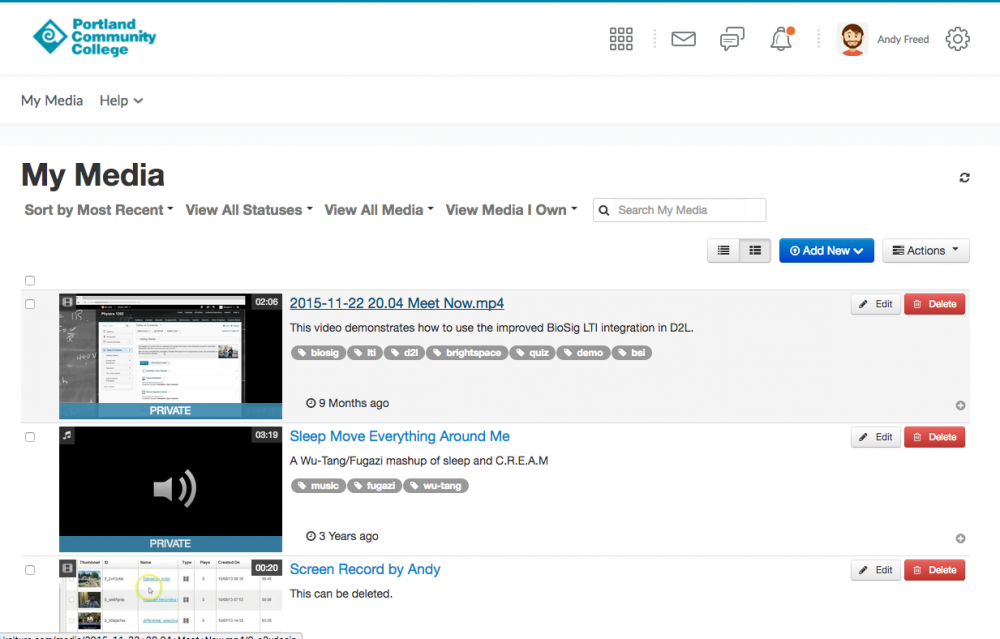Select the biosig tag on the first video

(x=318, y=352)
